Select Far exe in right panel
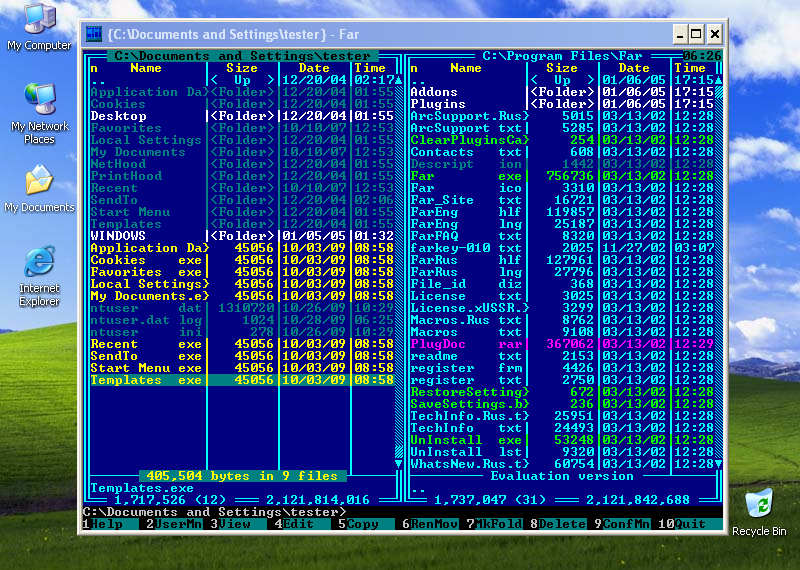 pyautogui.click(x=562, y=176)
